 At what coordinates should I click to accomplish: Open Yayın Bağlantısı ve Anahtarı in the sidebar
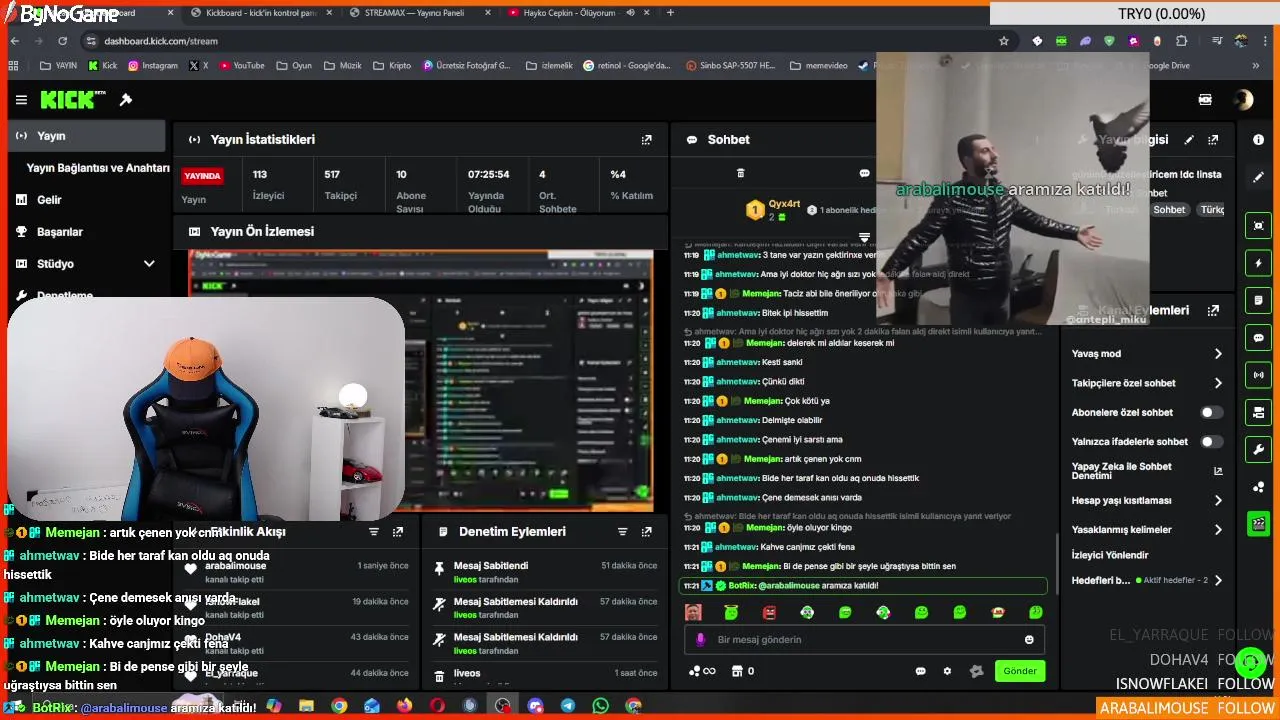pos(98,168)
